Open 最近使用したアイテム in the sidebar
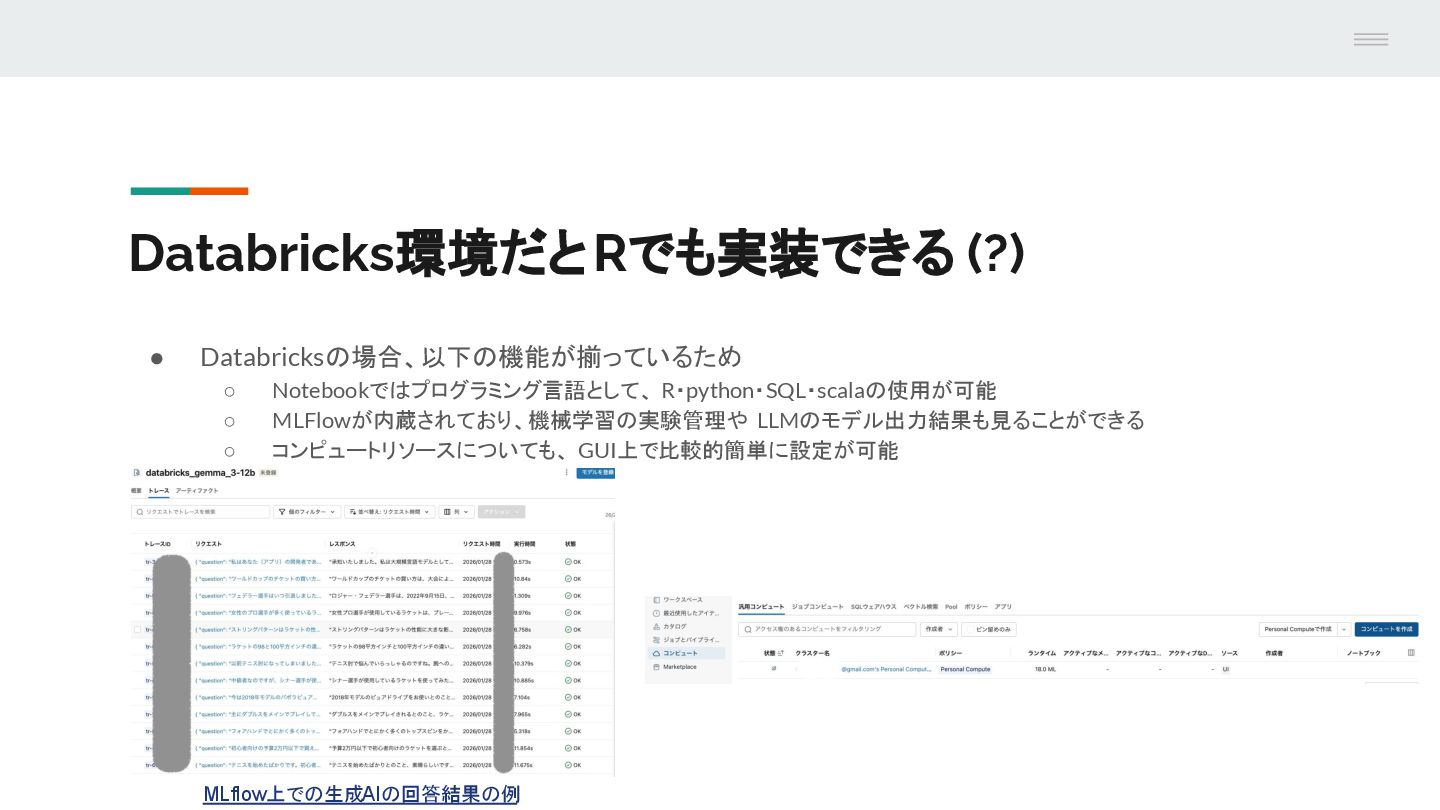Image resolution: width=1440 pixels, height=810 pixels. 685,613
